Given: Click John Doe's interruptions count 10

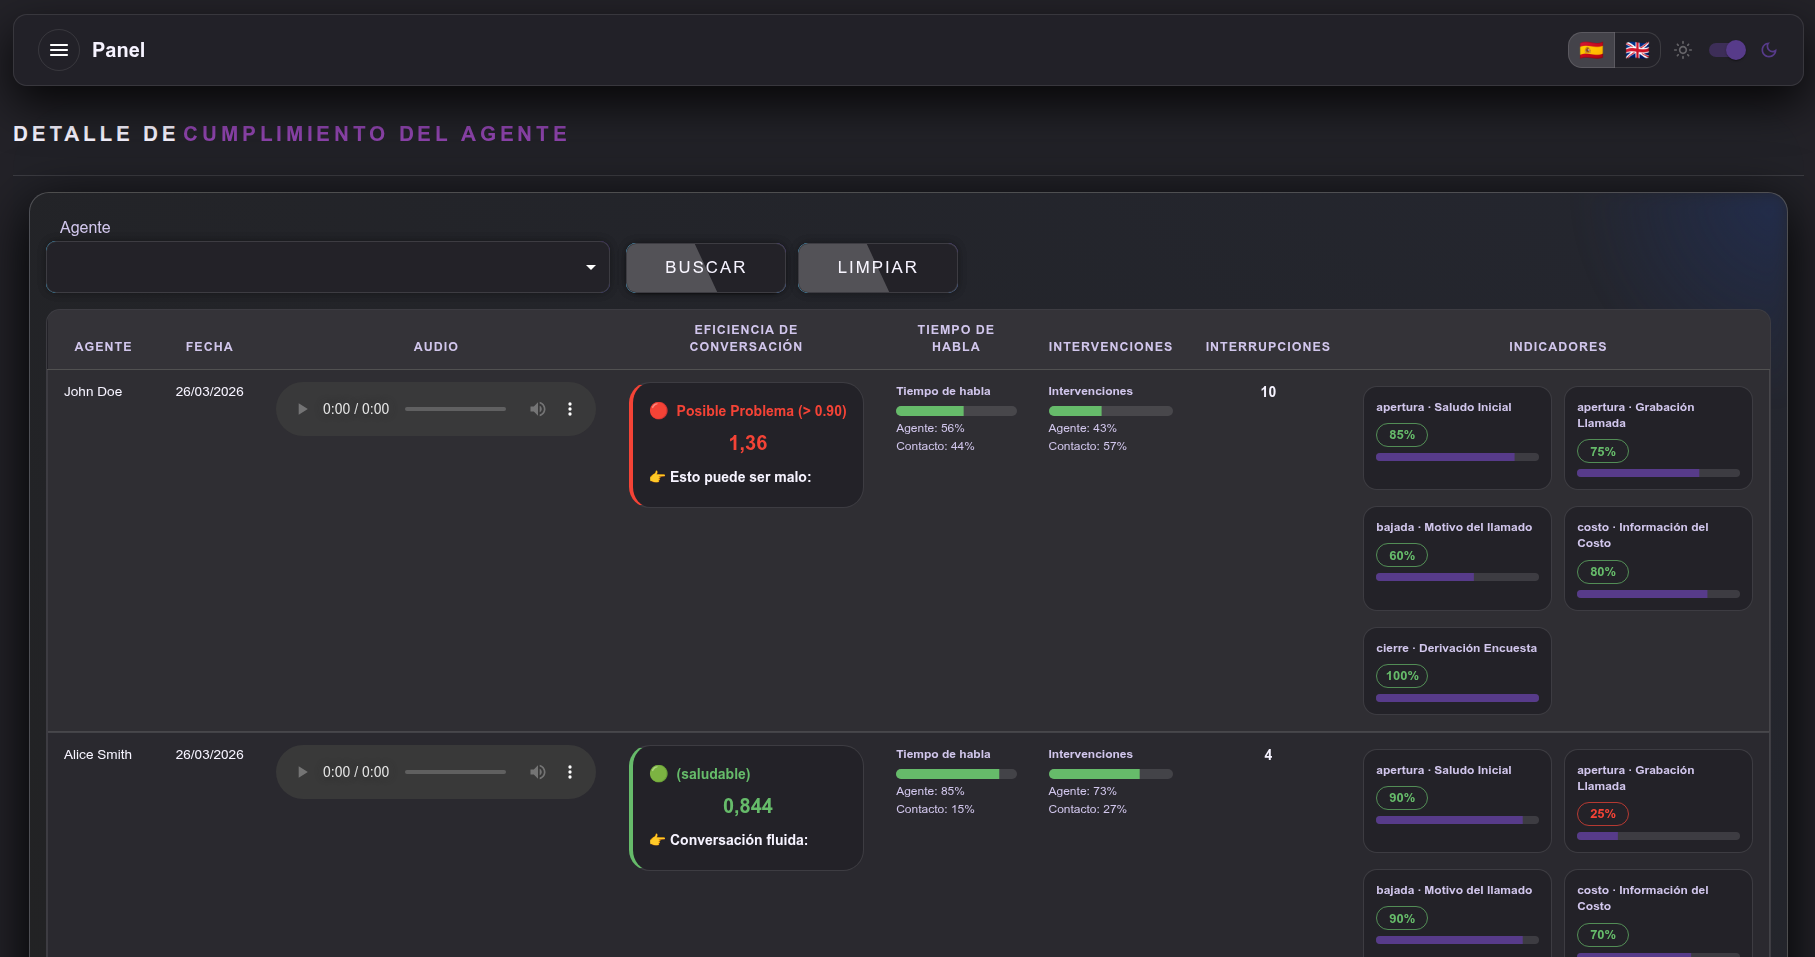Looking at the screenshot, I should 1268,392.
